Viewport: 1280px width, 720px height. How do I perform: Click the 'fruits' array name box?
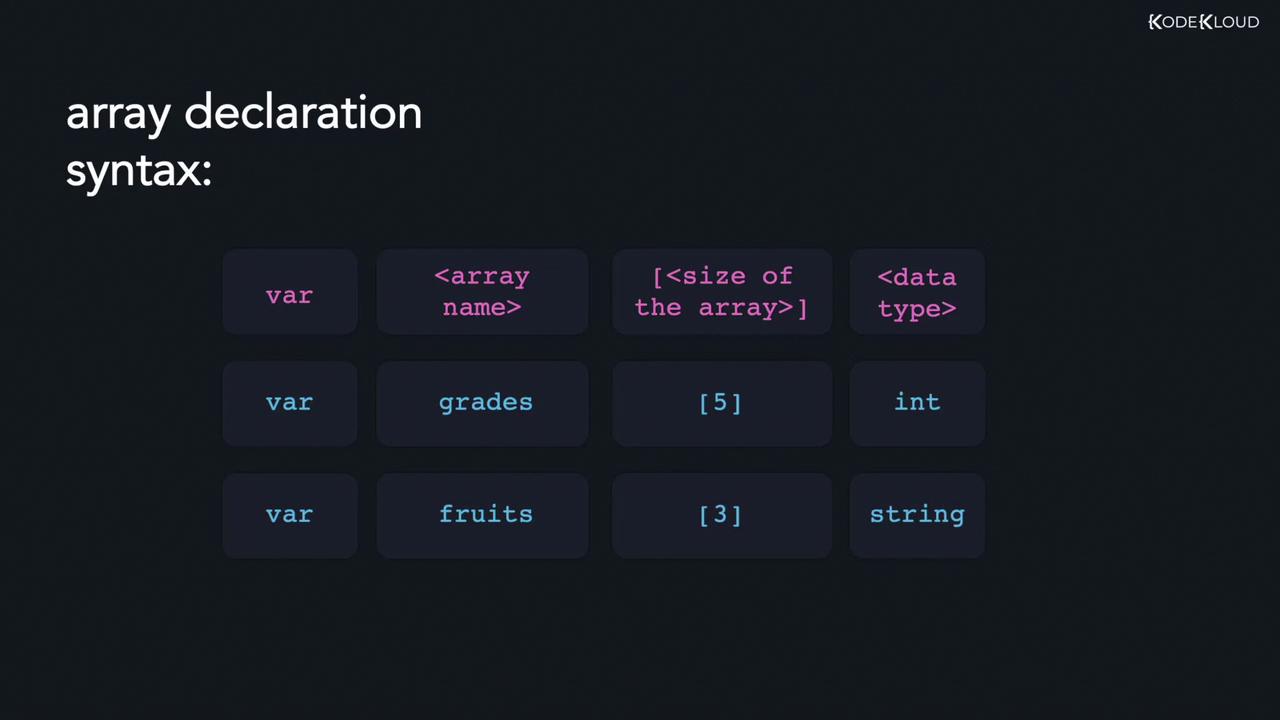(485, 515)
